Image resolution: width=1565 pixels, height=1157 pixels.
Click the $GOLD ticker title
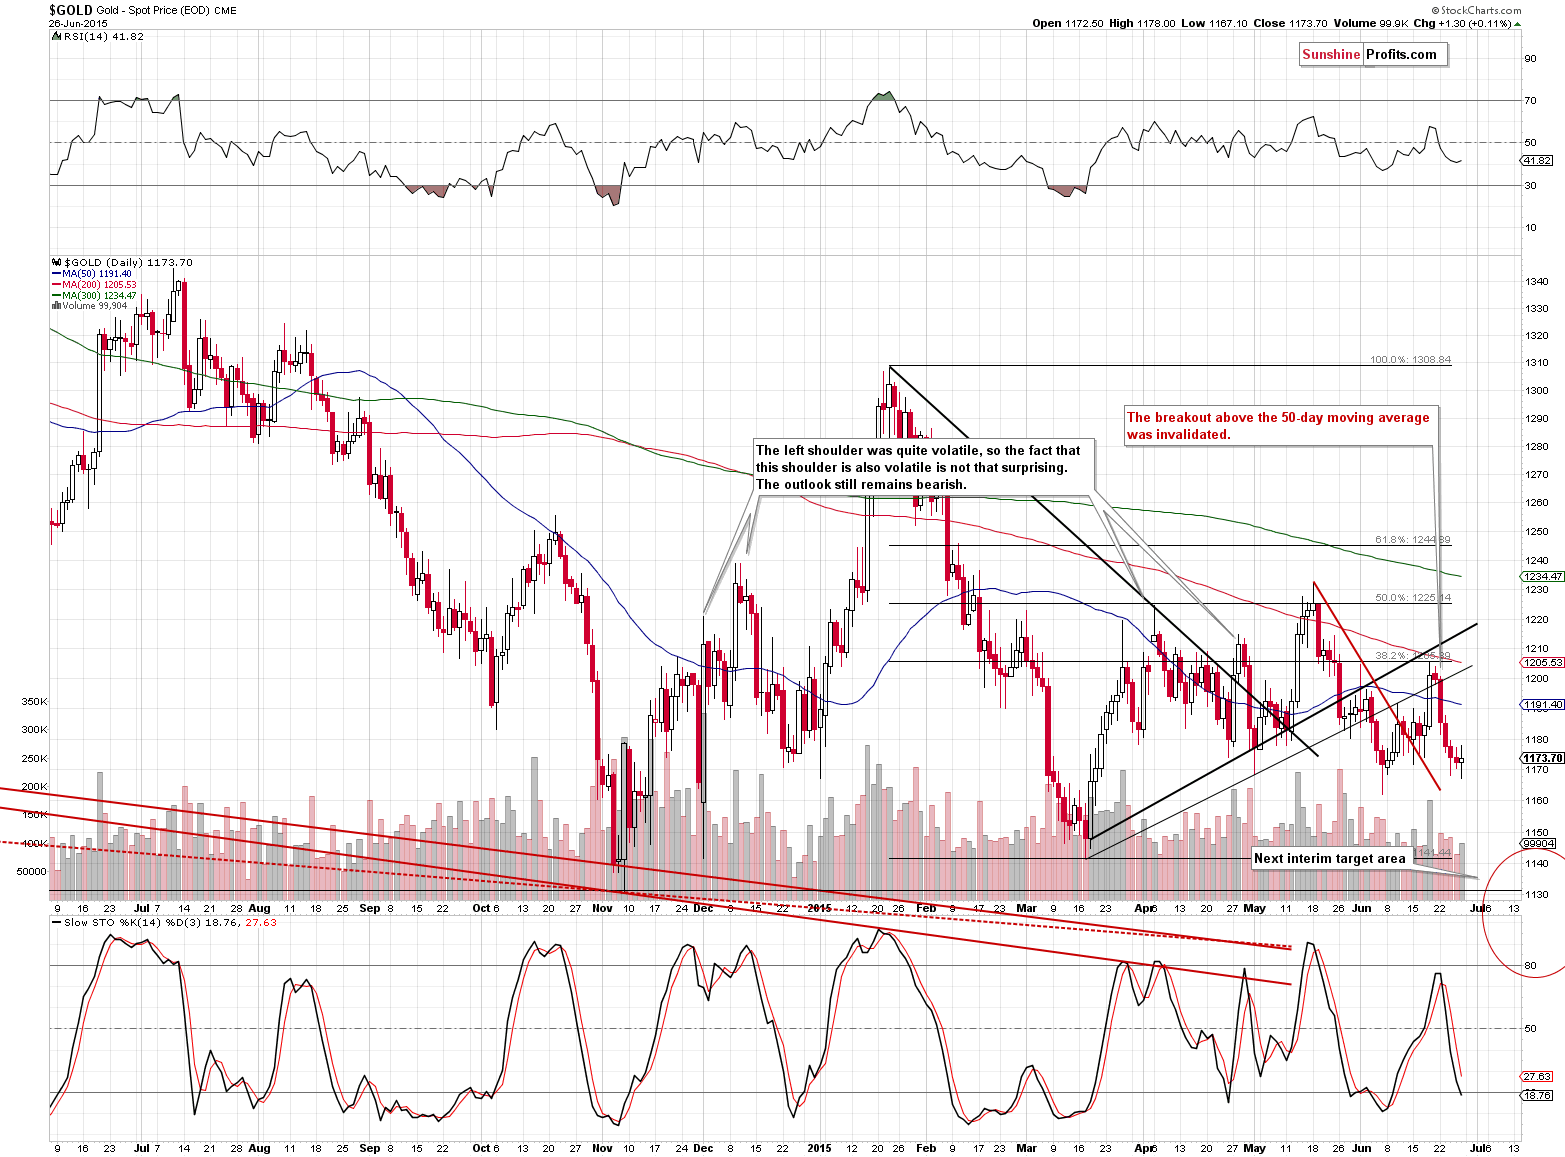(x=70, y=10)
